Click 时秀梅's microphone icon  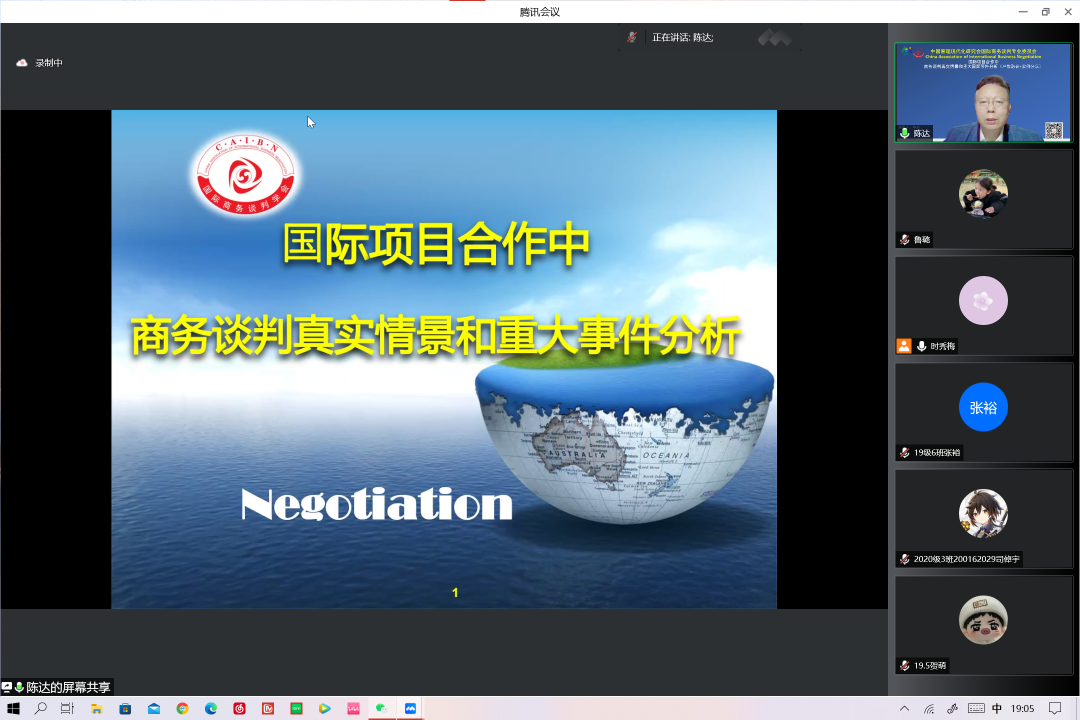pyautogui.click(x=921, y=346)
